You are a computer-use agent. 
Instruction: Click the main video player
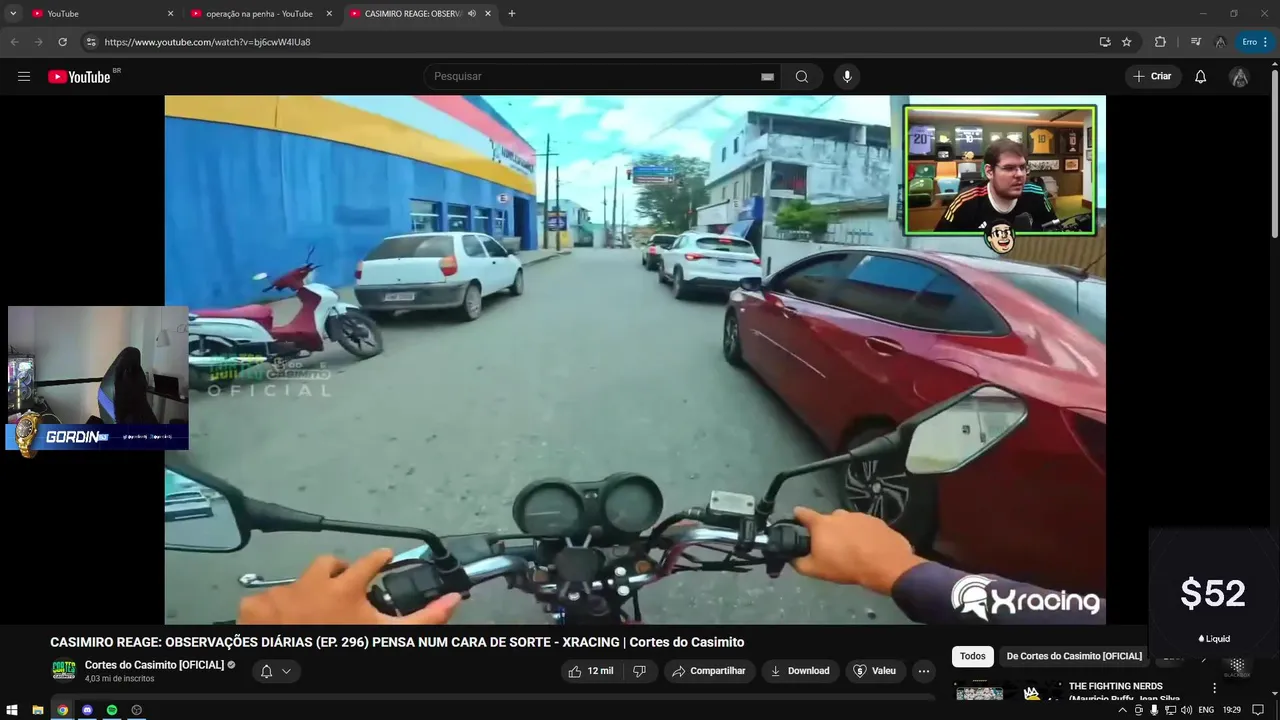coord(635,360)
